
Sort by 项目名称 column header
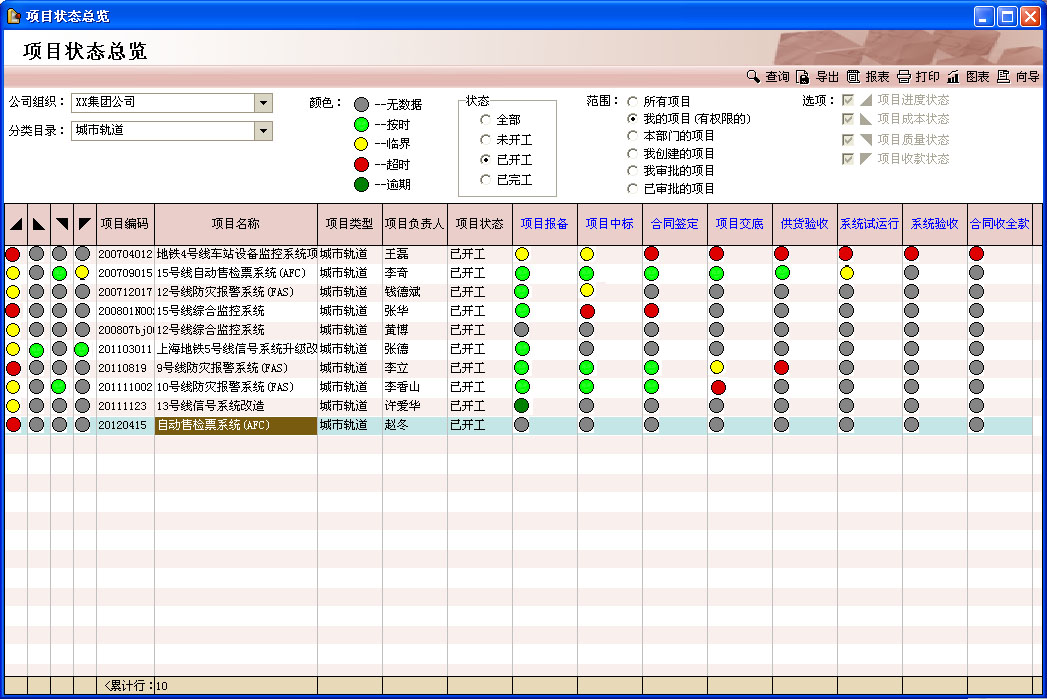[236, 224]
